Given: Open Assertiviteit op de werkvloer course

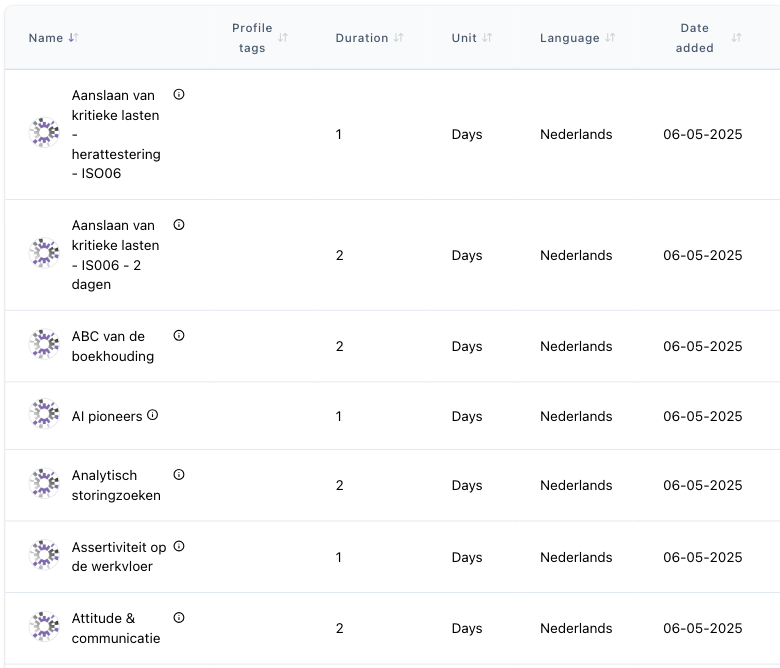Looking at the screenshot, I should pyautogui.click(x=119, y=557).
